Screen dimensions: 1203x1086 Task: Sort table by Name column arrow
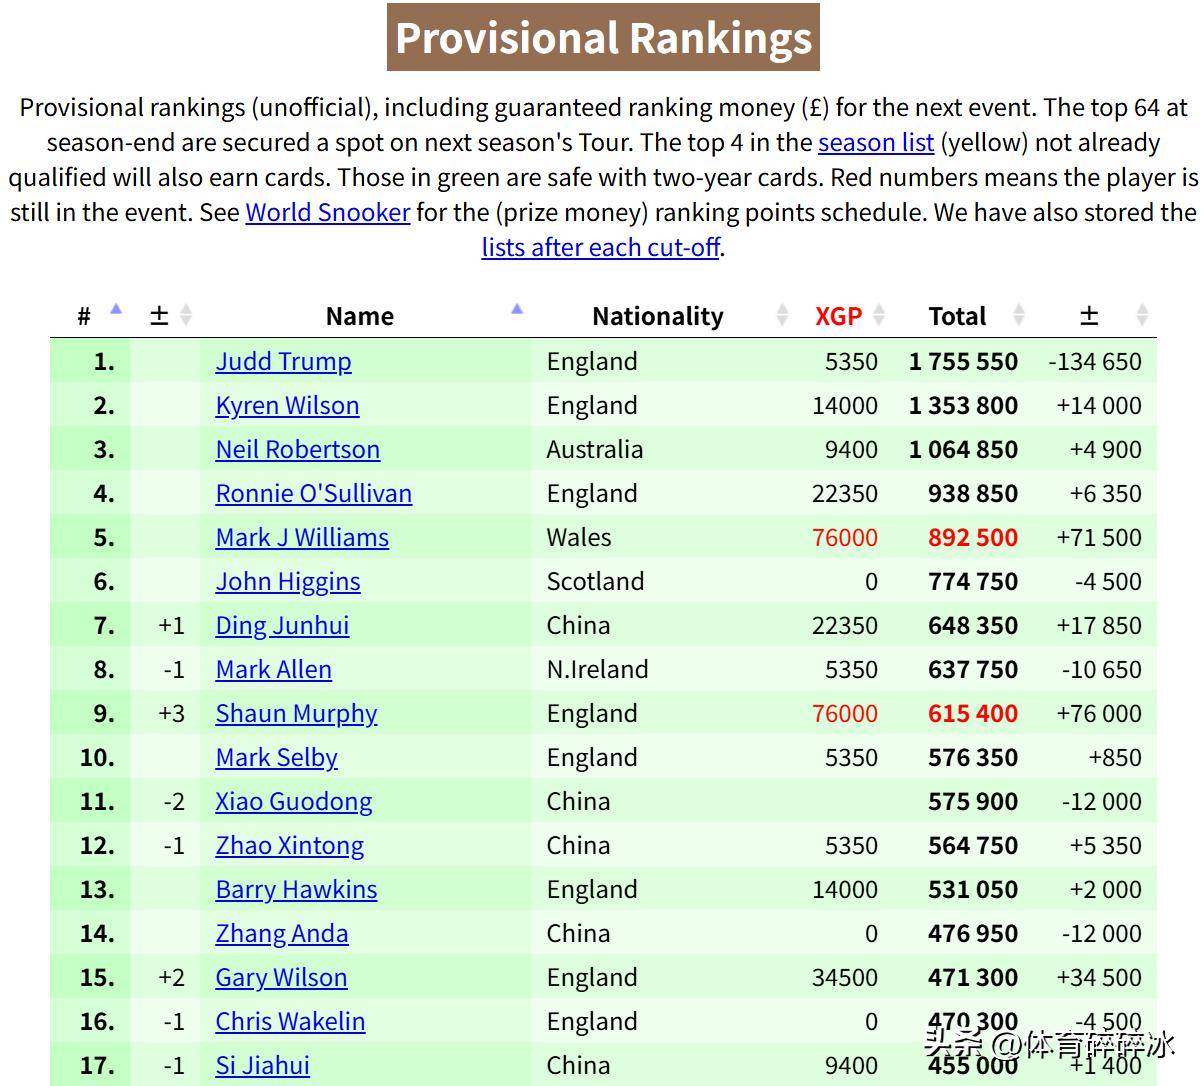tap(516, 312)
